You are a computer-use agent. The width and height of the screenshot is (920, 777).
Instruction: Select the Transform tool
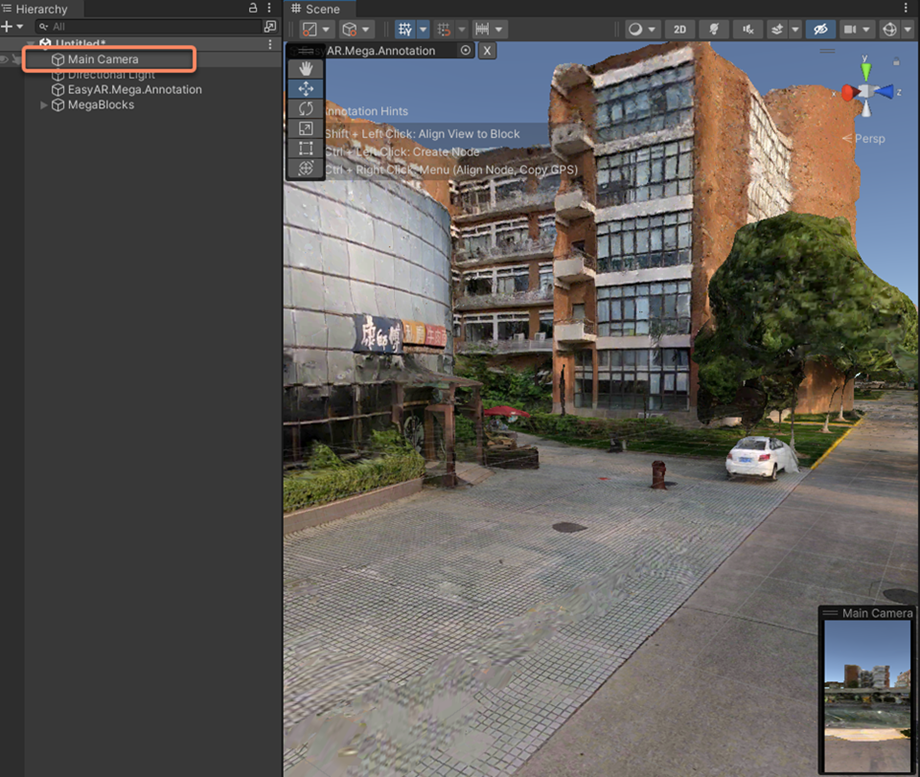(x=306, y=168)
